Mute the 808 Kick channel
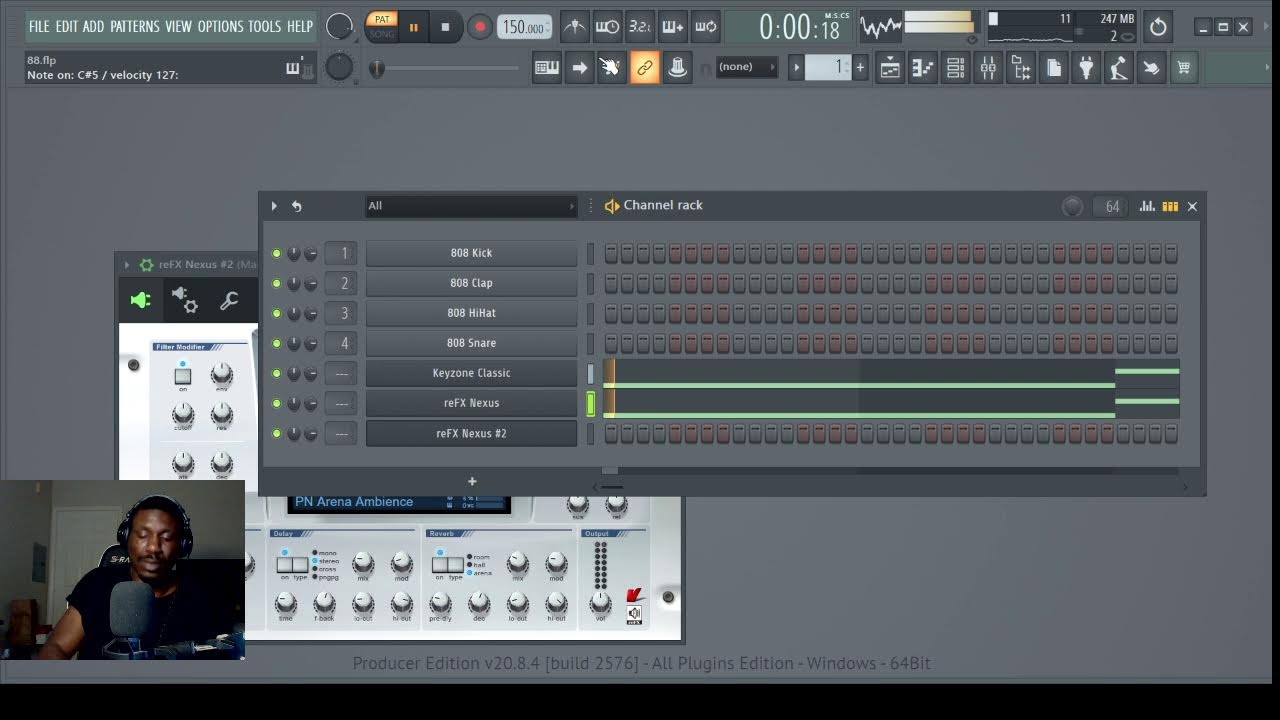 click(277, 254)
